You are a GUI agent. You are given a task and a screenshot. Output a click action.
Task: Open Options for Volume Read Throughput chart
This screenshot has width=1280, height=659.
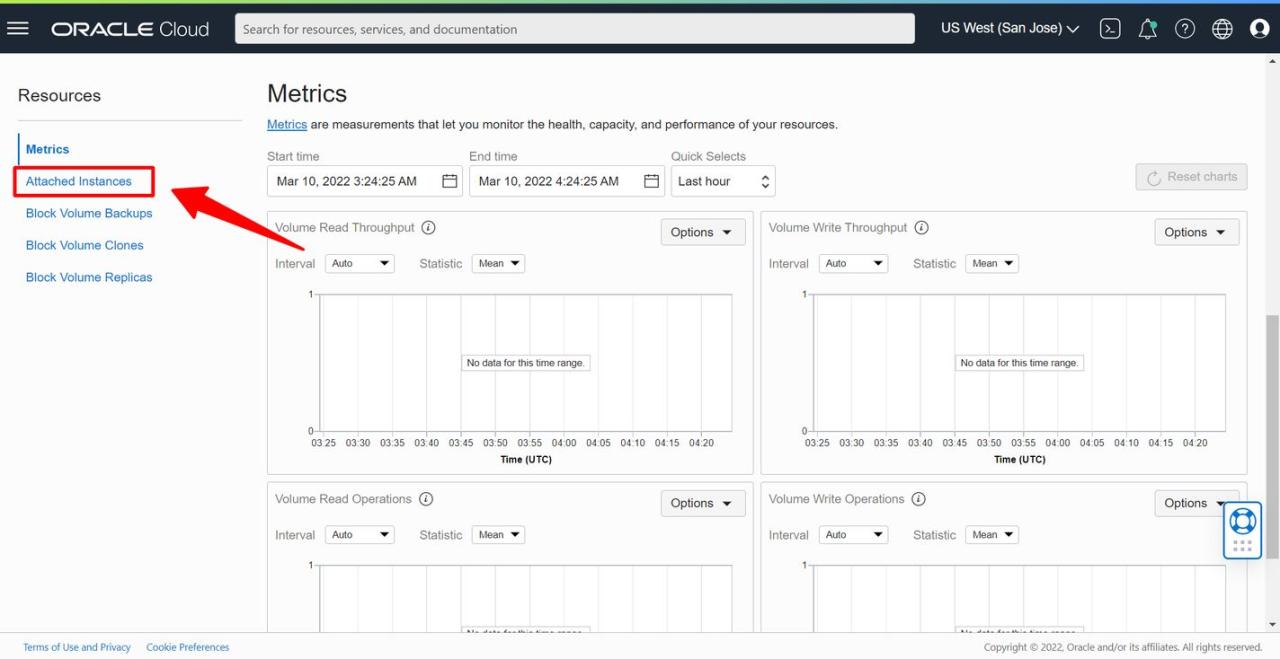pos(703,232)
